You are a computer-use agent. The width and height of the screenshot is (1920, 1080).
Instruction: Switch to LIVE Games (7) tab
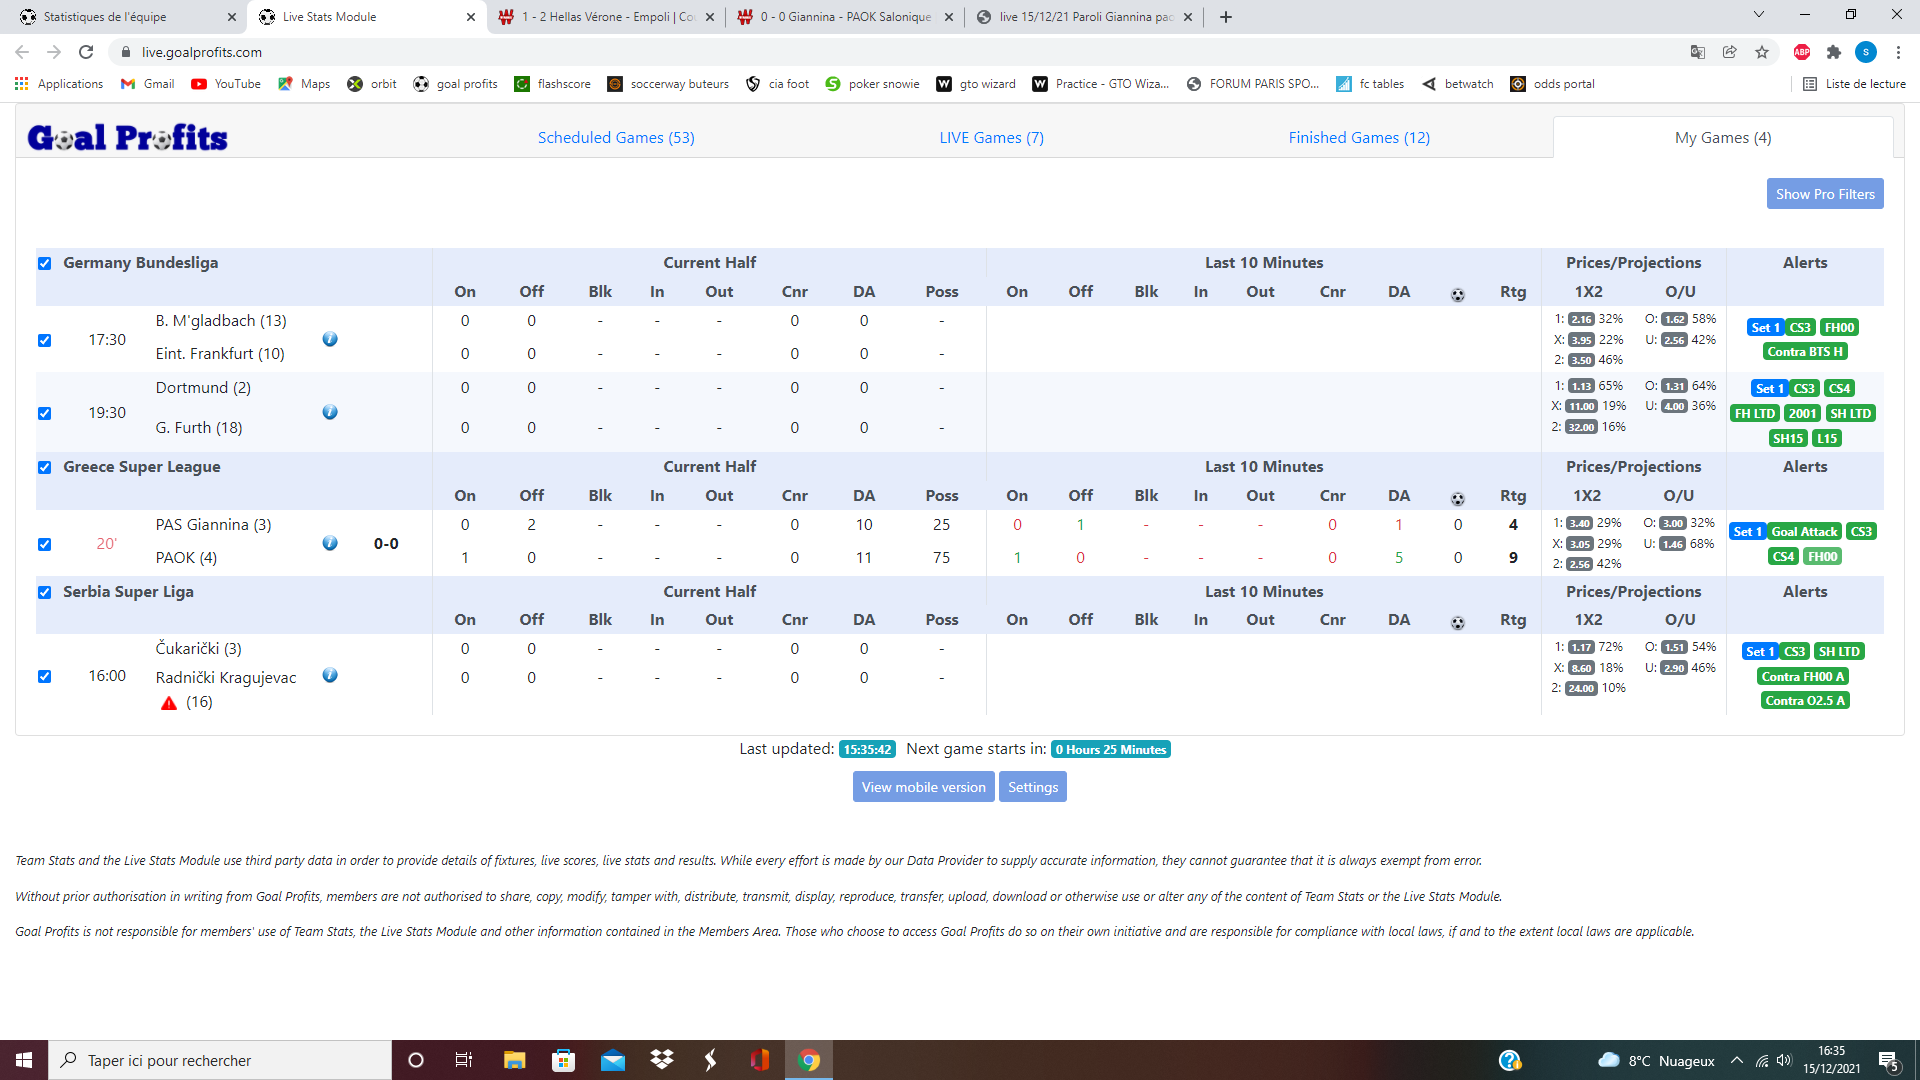point(991,138)
